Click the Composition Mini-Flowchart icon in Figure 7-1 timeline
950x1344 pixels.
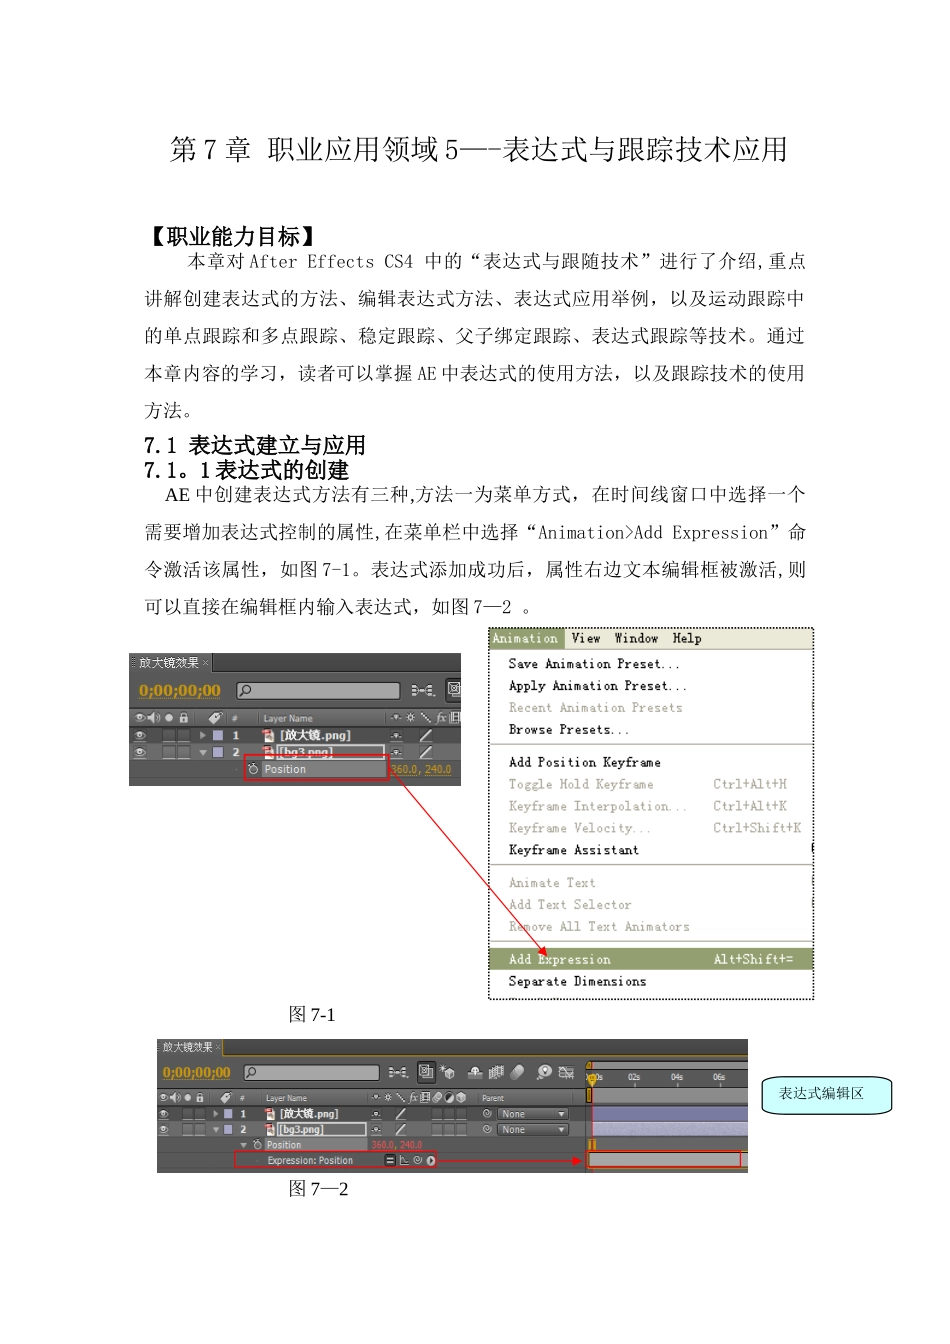pyautogui.click(x=422, y=690)
